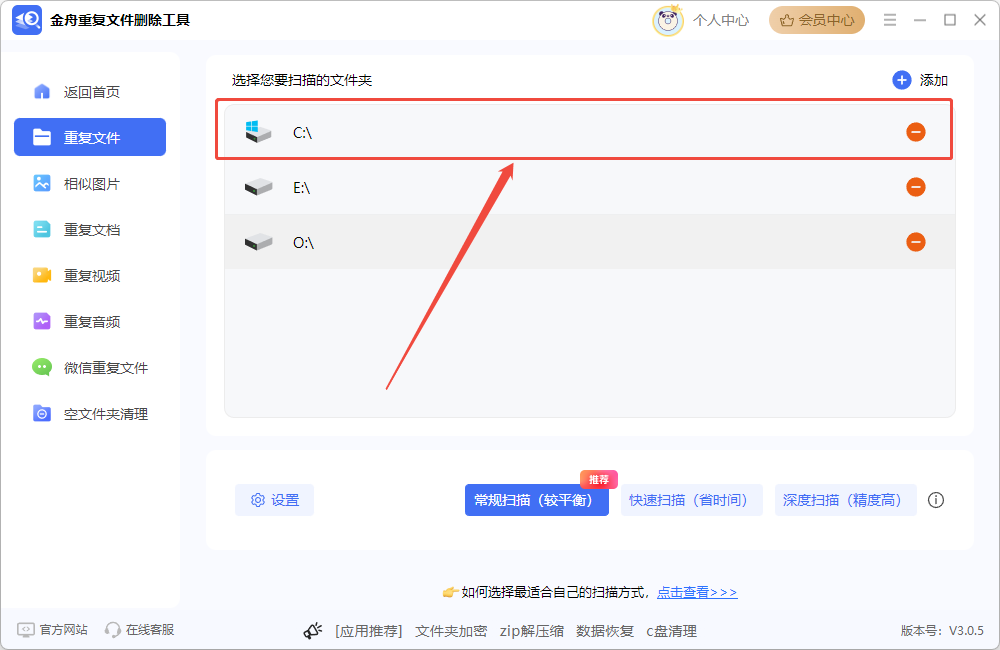Viewport: 1000px width, 650px height.
Task: Open 微信重复文件 in the sidebar
Action: [x=89, y=367]
